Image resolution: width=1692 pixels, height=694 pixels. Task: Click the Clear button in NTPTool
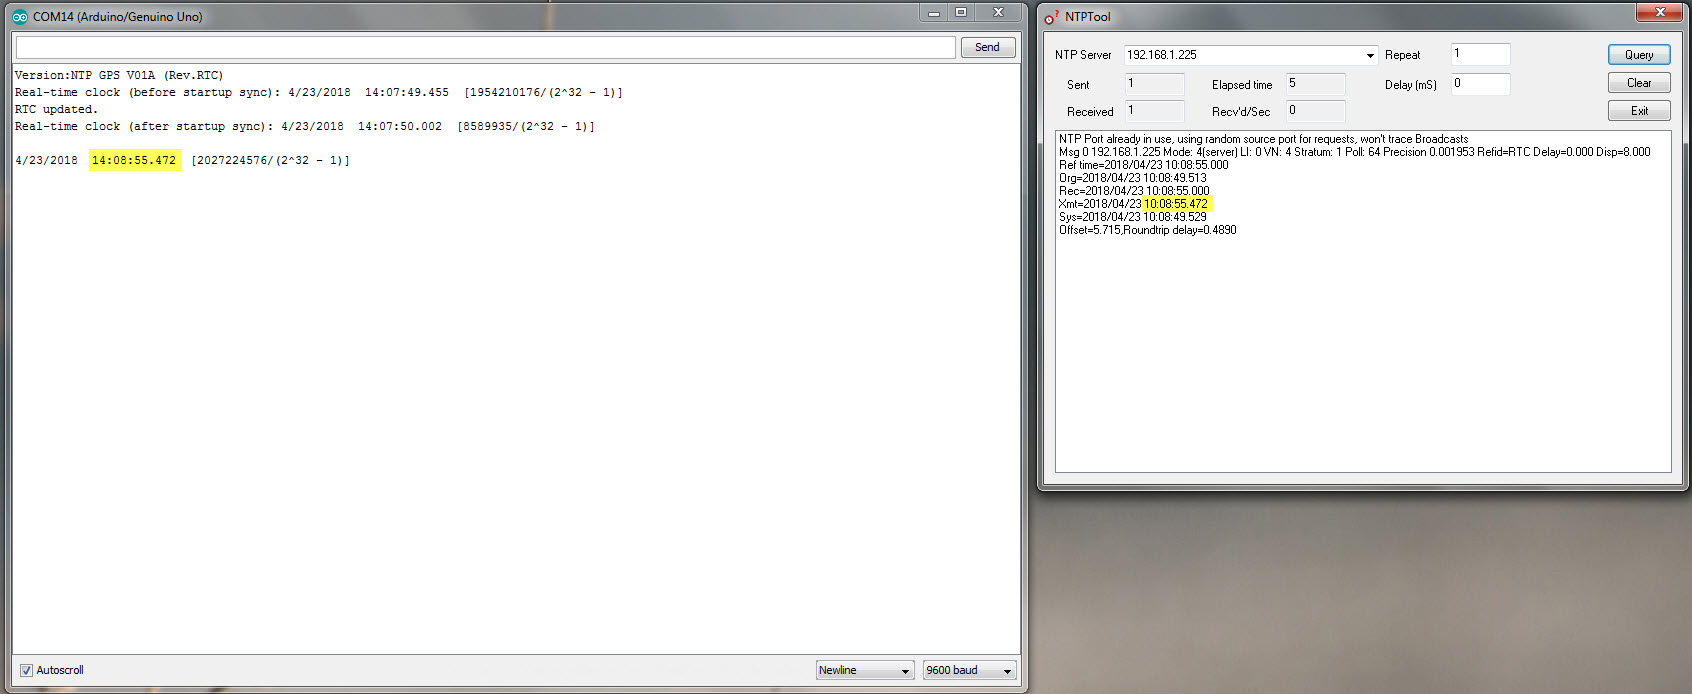[1639, 83]
